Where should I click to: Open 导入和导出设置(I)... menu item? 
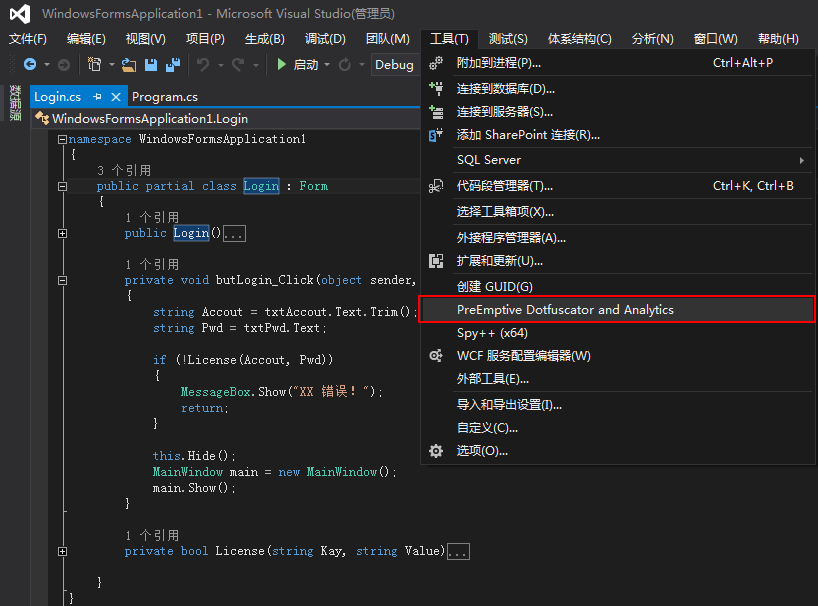click(617, 405)
